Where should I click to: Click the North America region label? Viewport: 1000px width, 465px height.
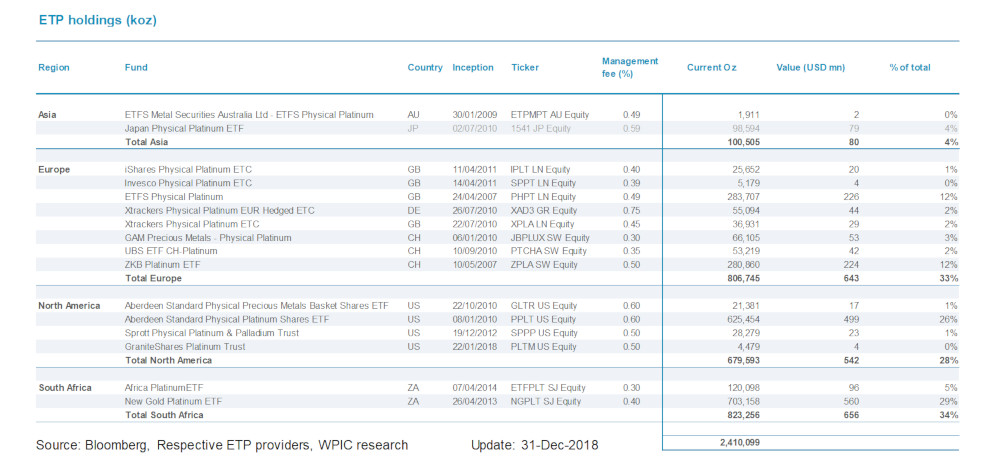click(70, 306)
